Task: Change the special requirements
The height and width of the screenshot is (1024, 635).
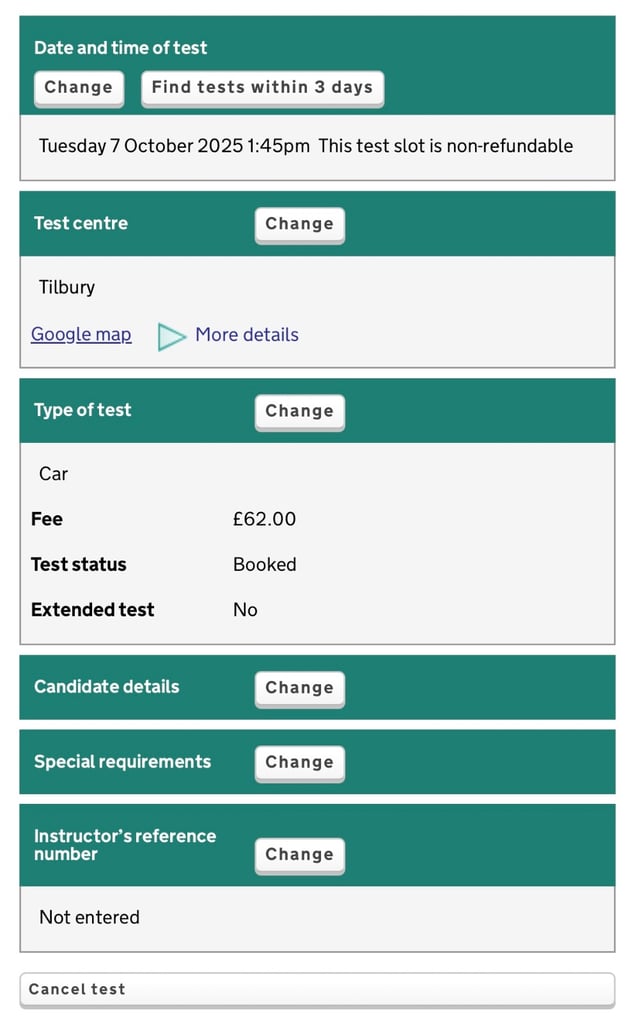Action: [299, 762]
